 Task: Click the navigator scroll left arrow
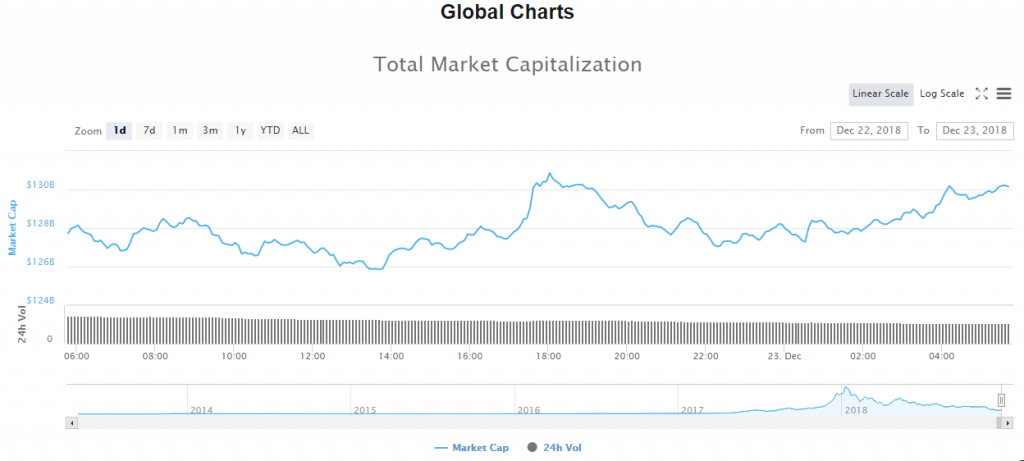(x=71, y=423)
